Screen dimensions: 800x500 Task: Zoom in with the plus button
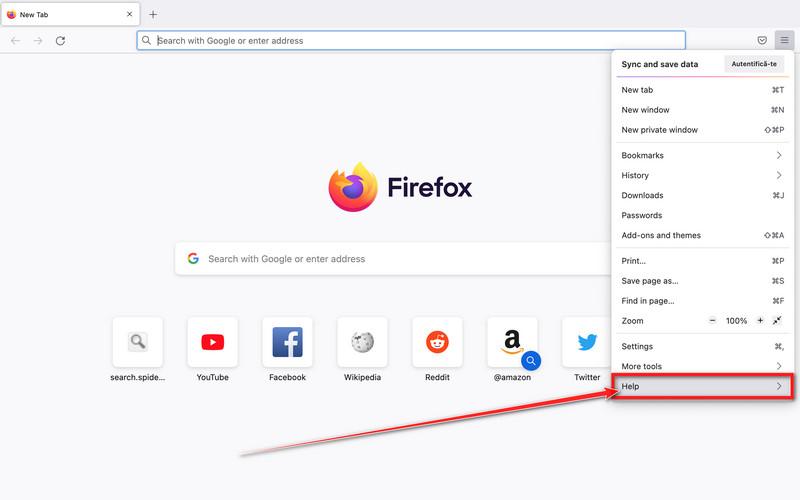tap(760, 320)
